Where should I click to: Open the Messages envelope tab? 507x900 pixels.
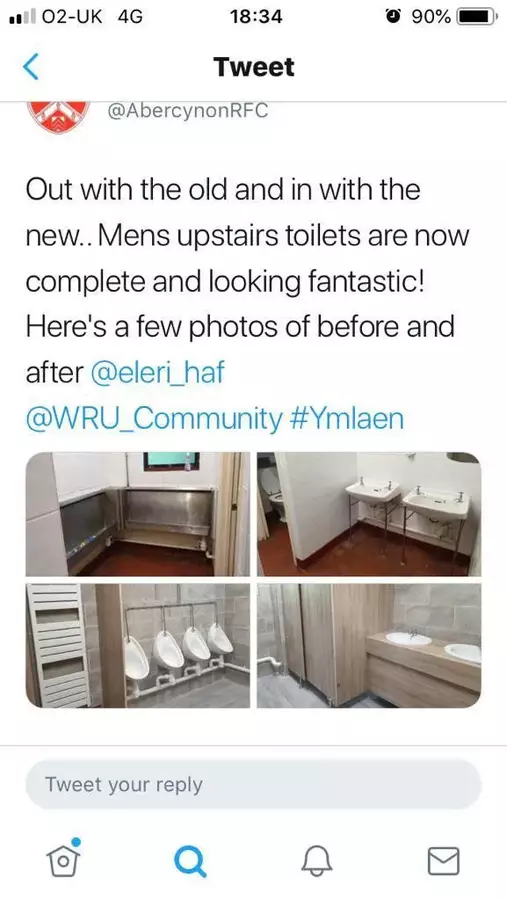point(443,861)
